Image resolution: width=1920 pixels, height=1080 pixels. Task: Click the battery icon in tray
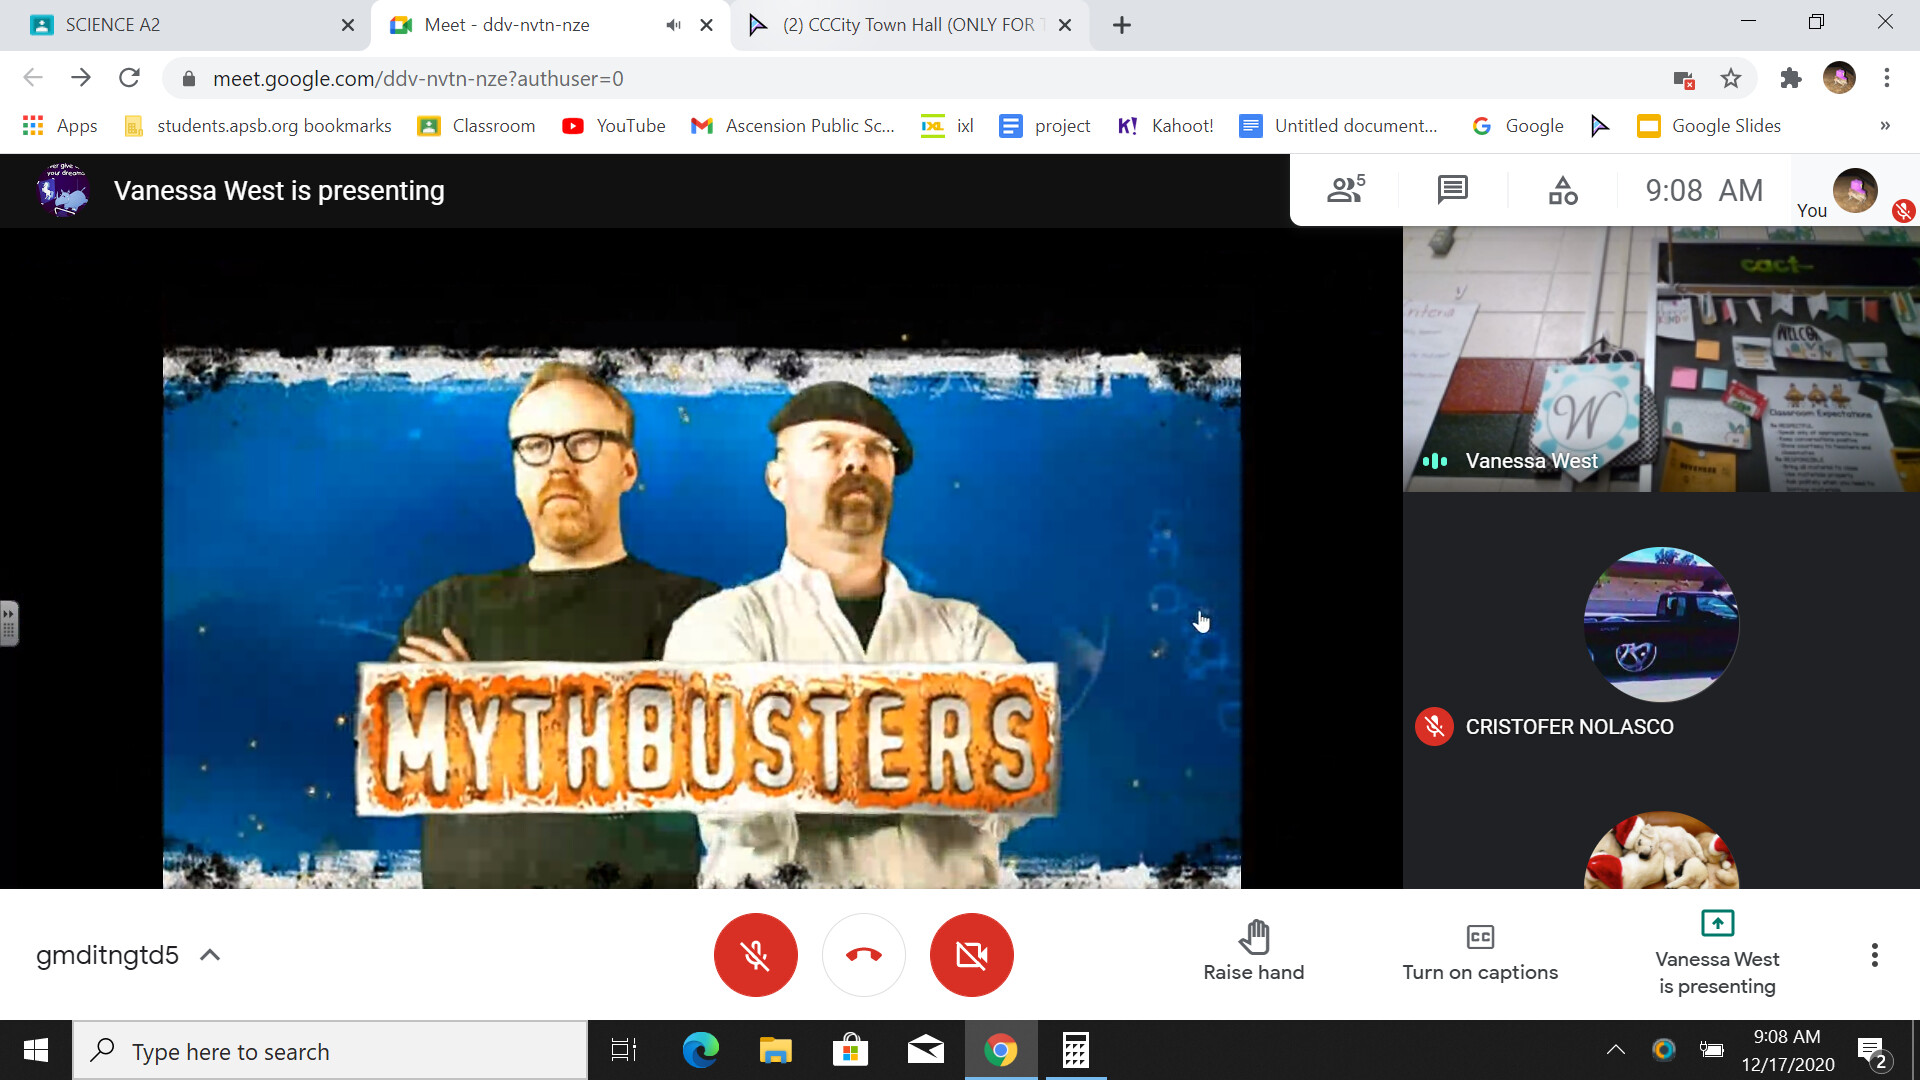click(1712, 1050)
